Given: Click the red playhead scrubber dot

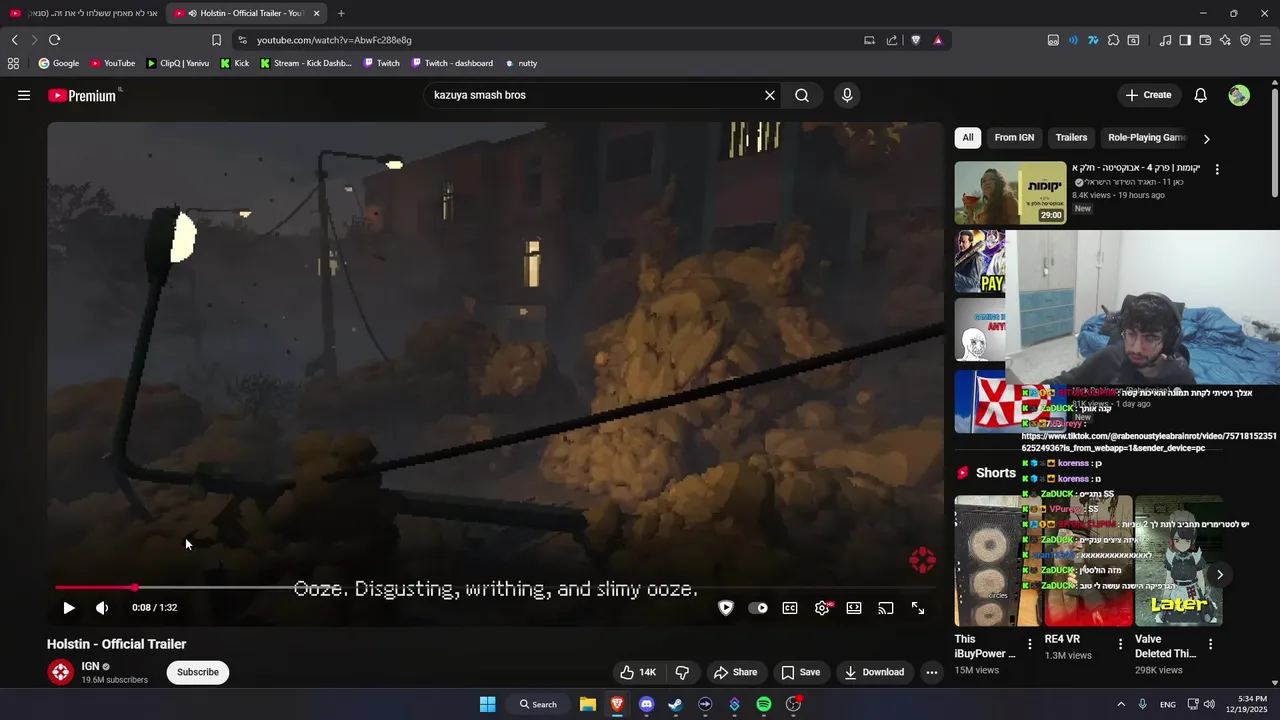Looking at the screenshot, I should 135,587.
